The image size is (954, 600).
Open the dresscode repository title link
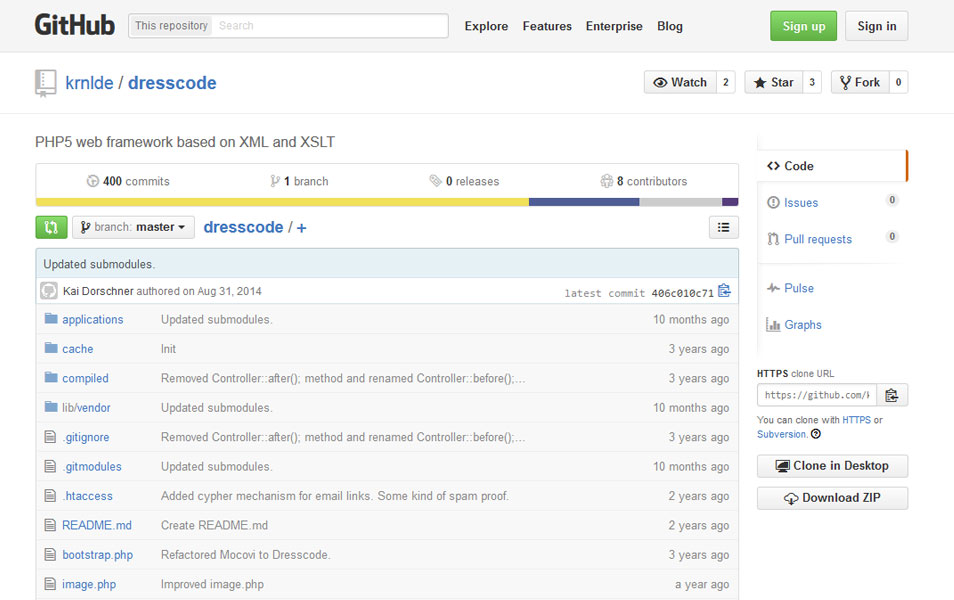point(172,83)
